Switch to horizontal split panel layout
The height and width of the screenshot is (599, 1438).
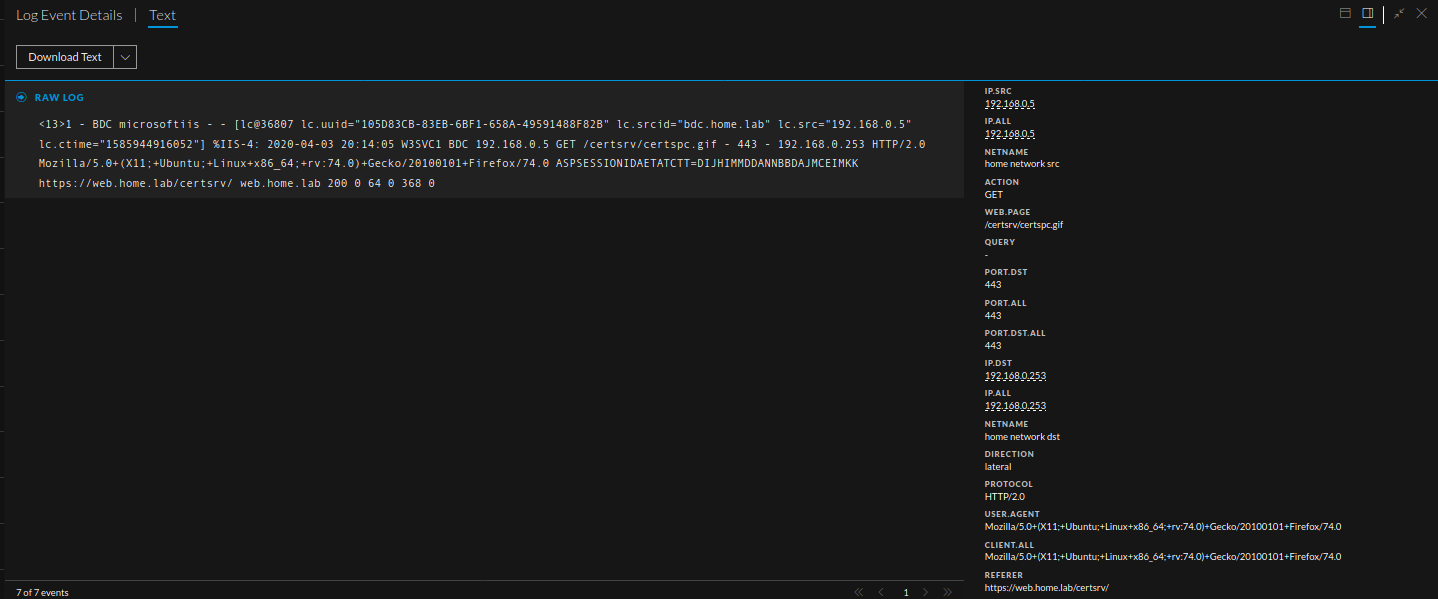coord(1345,14)
